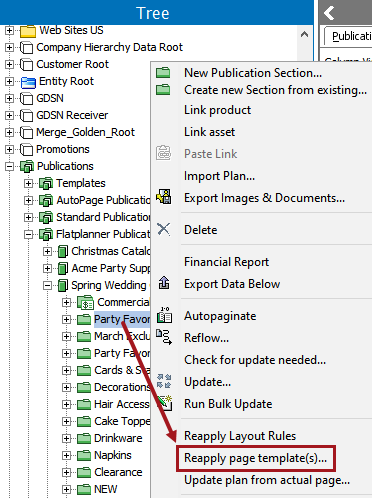
Task: Collapse the Spring Wedding node
Action: 47,286
